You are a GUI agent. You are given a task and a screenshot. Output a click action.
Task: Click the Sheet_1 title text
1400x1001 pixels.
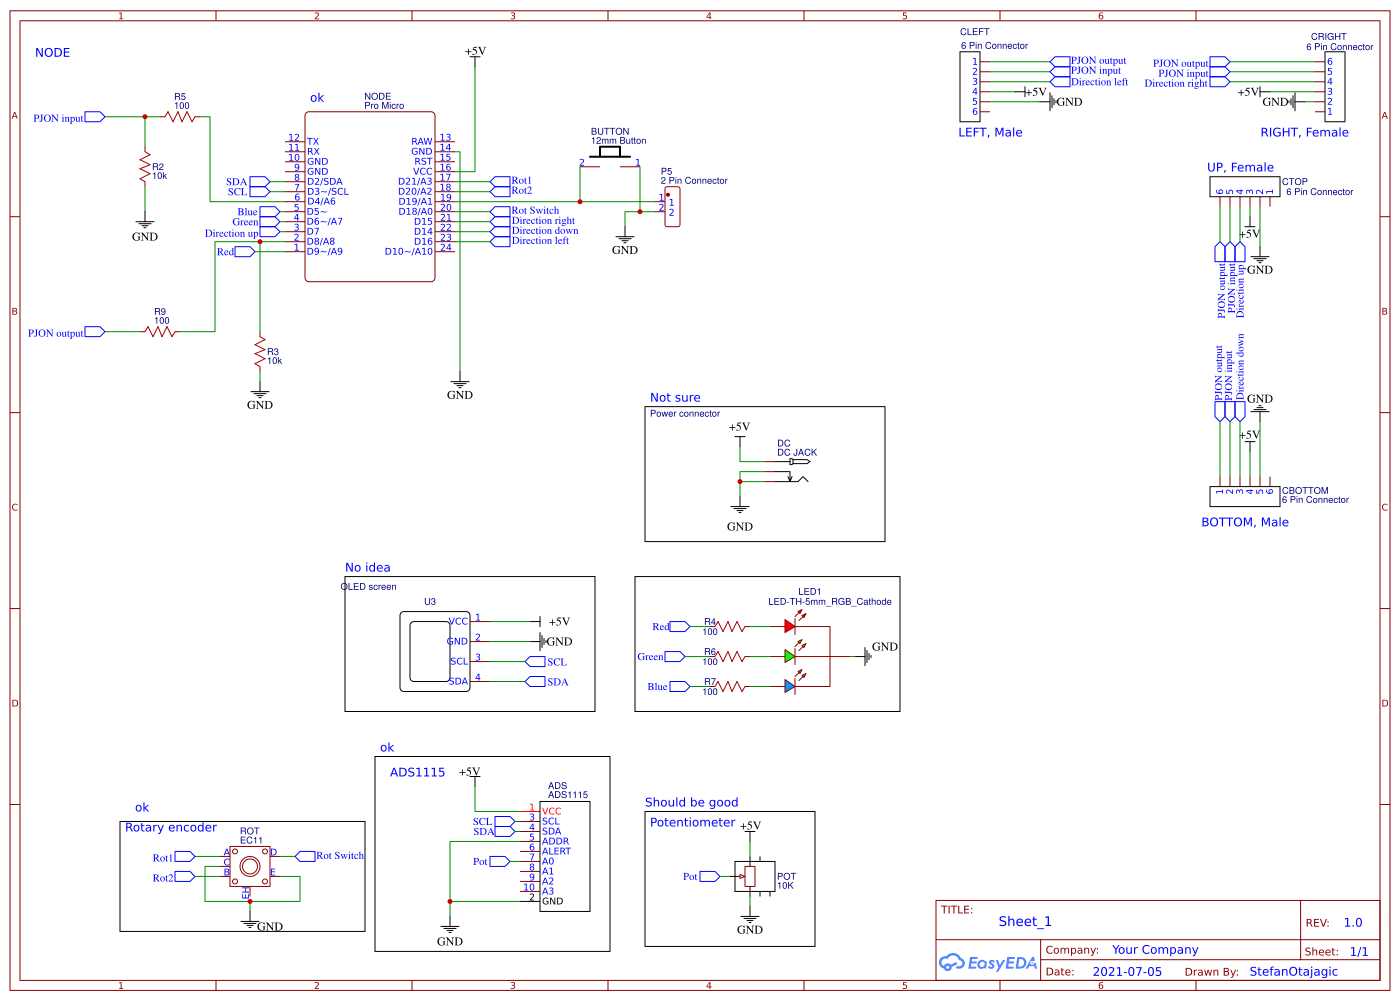(1025, 922)
